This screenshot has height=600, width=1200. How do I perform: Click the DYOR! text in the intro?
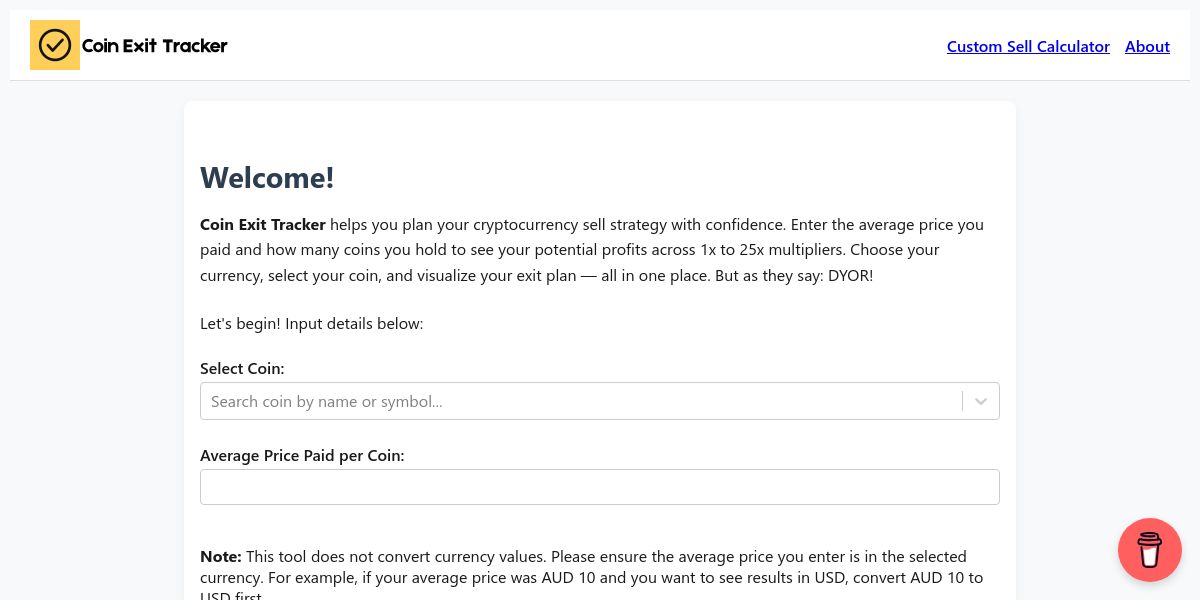pos(850,275)
